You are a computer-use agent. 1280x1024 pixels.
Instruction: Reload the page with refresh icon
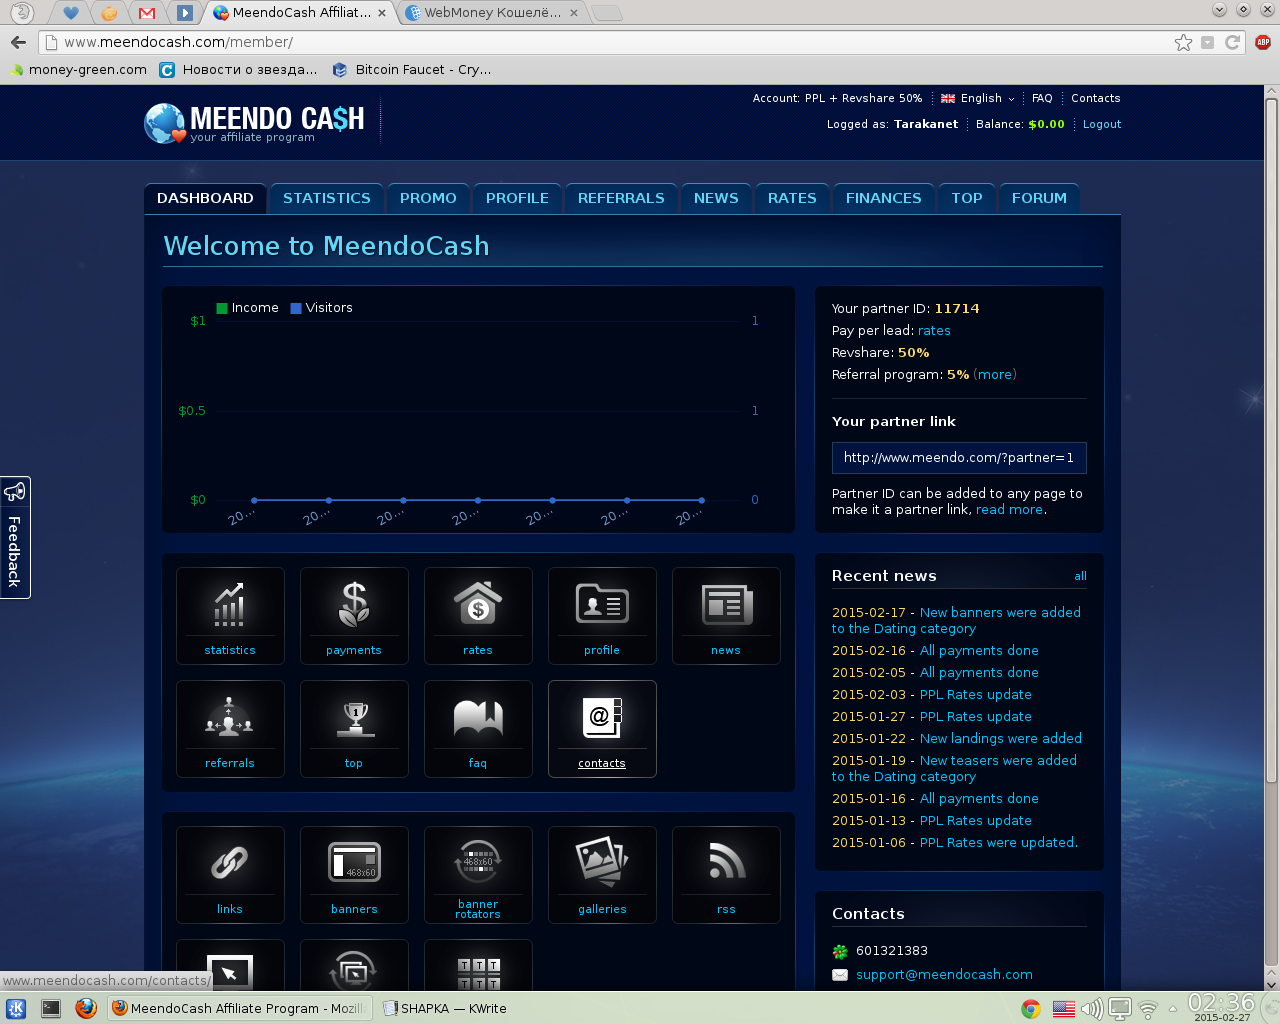[1232, 42]
